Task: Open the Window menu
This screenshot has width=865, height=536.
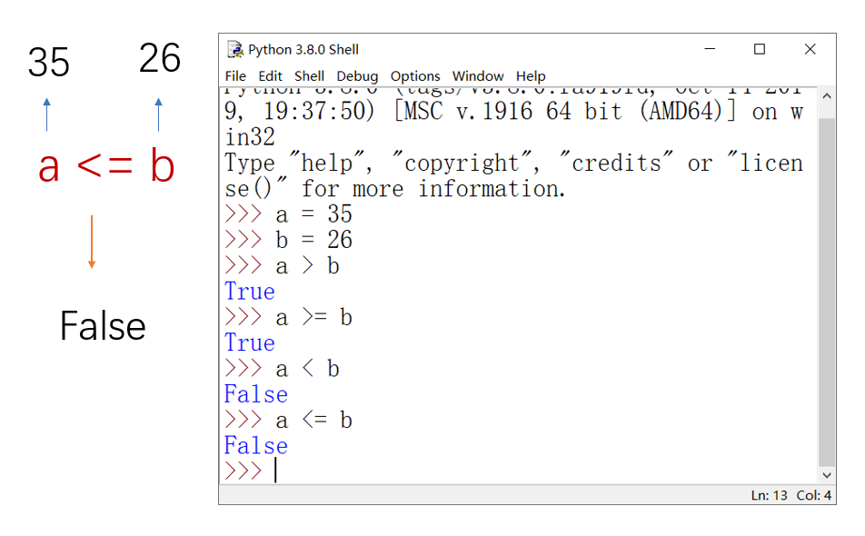Action: 478,76
